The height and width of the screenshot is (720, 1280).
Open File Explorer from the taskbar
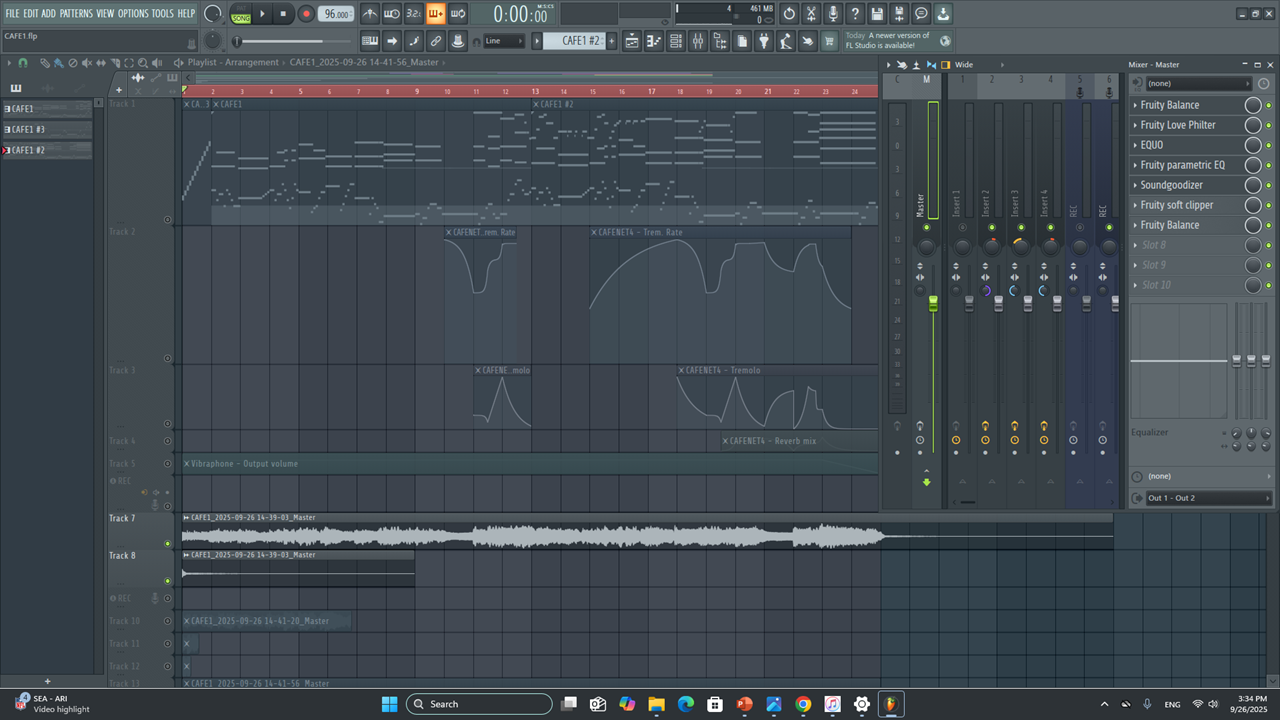coord(657,704)
